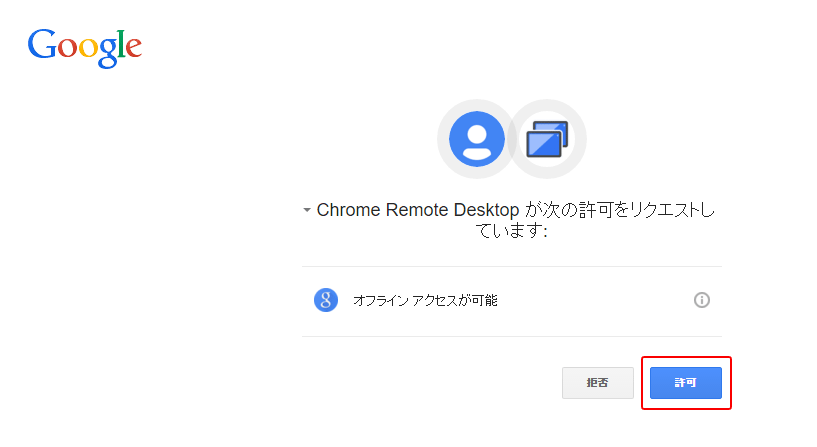
Task: Select the オフライン アクセスが可能 permission row
Action: tap(512, 301)
